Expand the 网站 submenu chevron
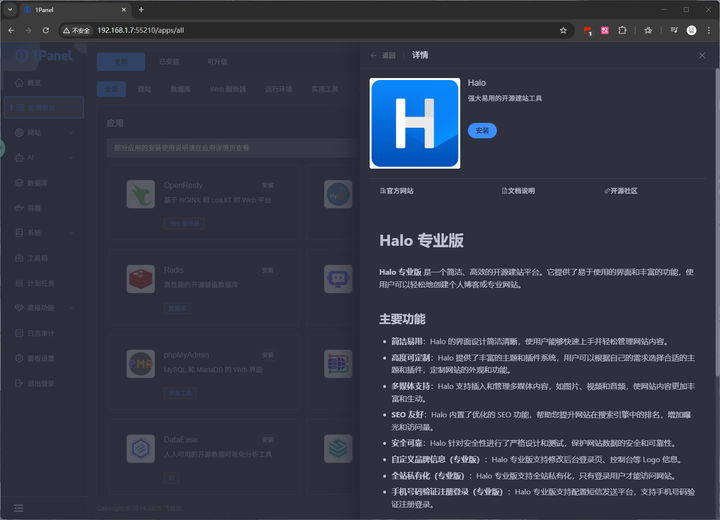 click(72, 133)
